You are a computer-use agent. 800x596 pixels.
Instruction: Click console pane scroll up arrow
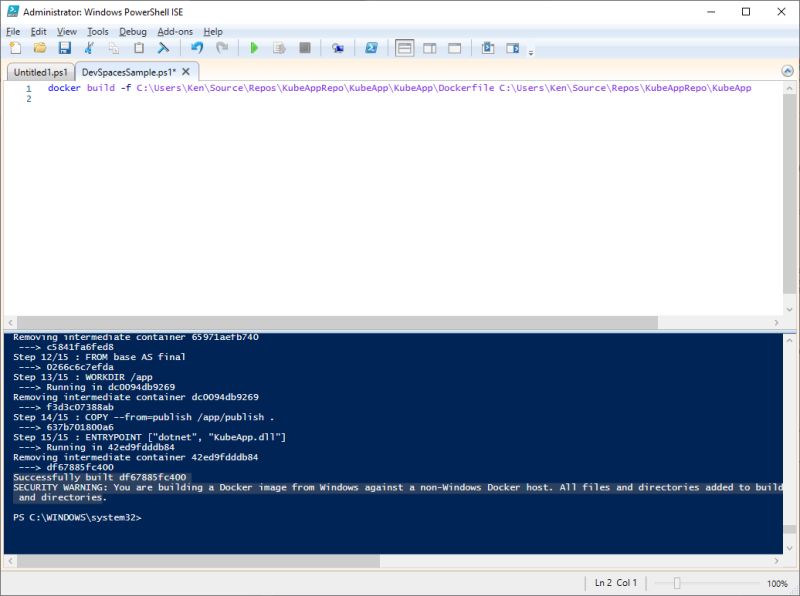coord(789,340)
